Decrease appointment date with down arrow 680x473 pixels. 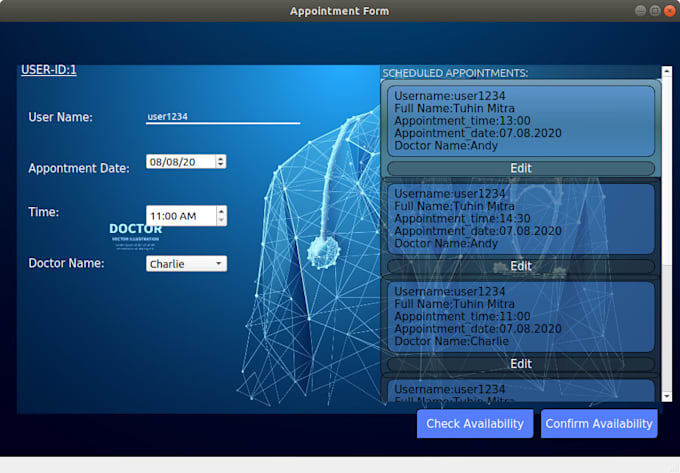click(x=221, y=165)
